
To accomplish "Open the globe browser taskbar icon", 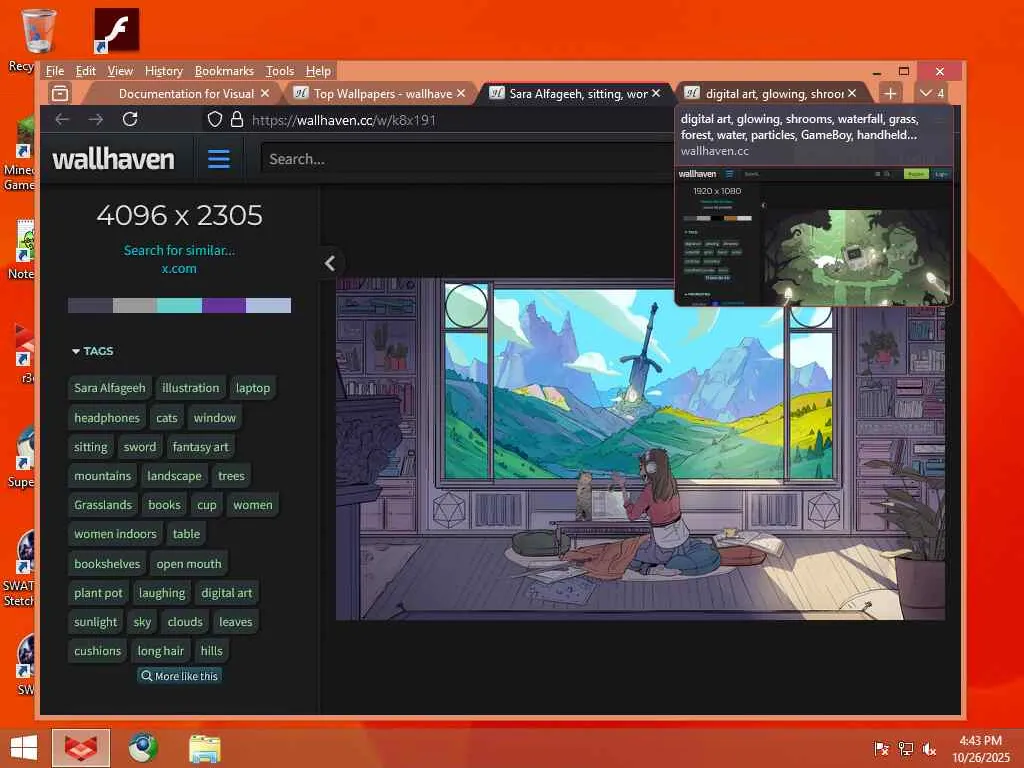I will pos(143,748).
